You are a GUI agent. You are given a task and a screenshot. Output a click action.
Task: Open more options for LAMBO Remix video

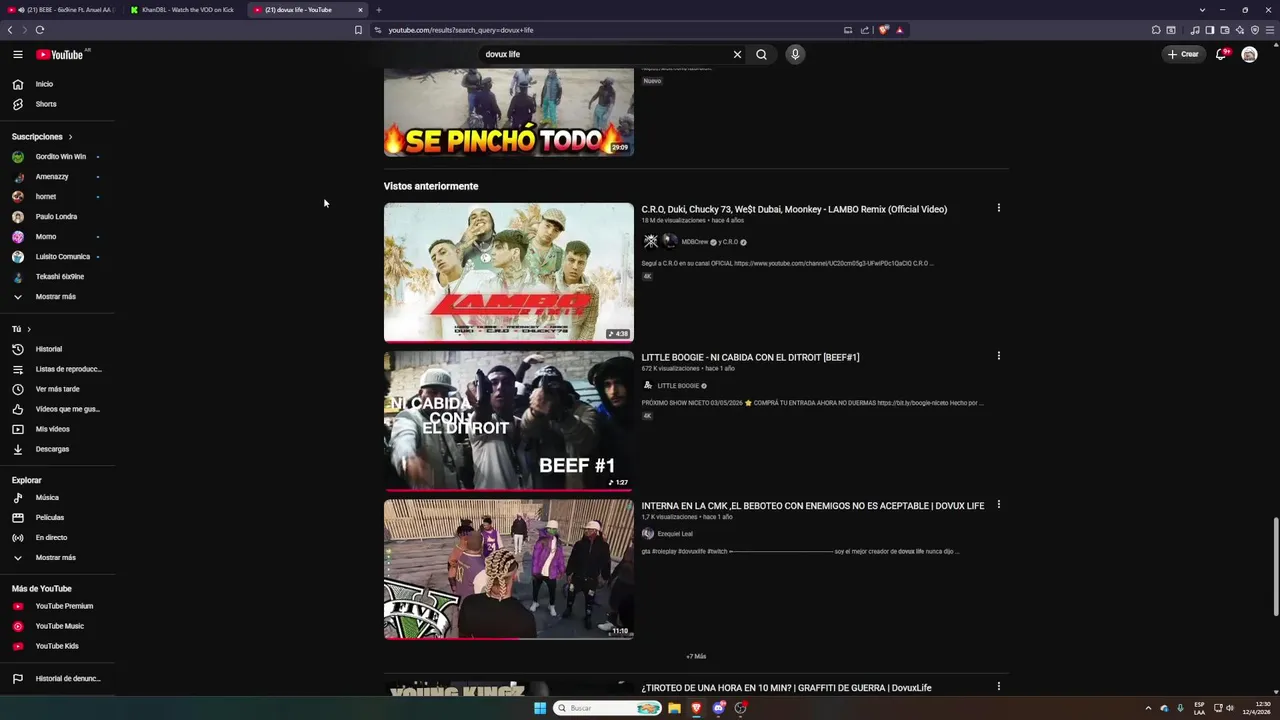(x=998, y=208)
